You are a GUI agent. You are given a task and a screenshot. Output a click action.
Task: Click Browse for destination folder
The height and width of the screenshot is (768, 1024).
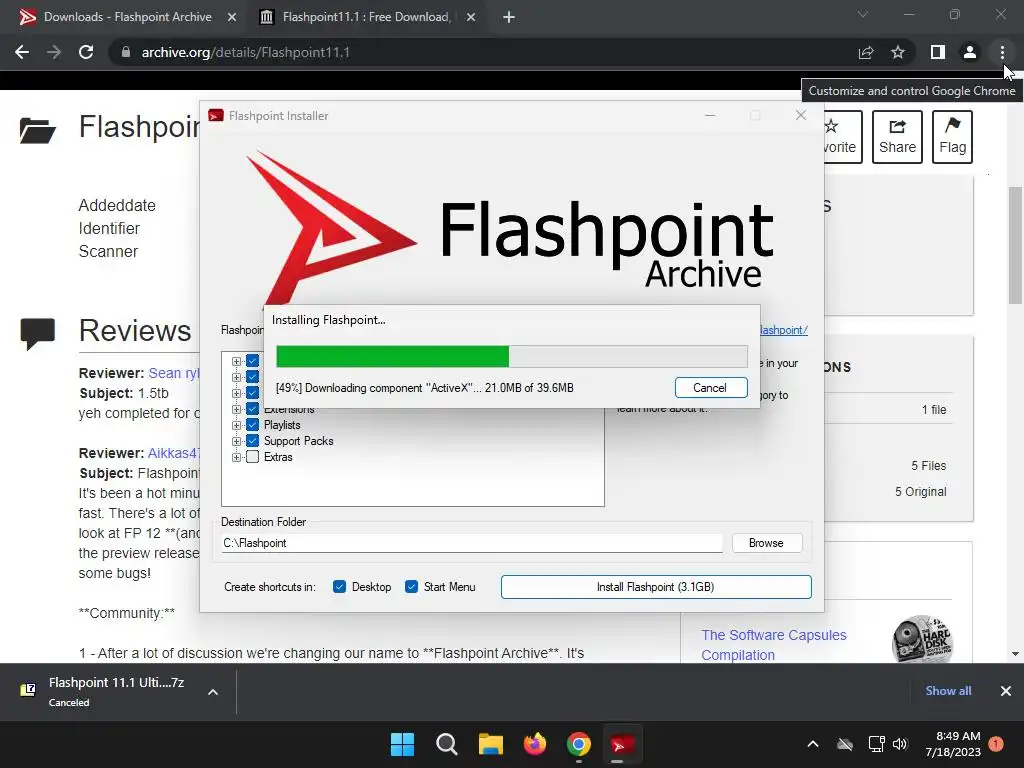click(767, 543)
